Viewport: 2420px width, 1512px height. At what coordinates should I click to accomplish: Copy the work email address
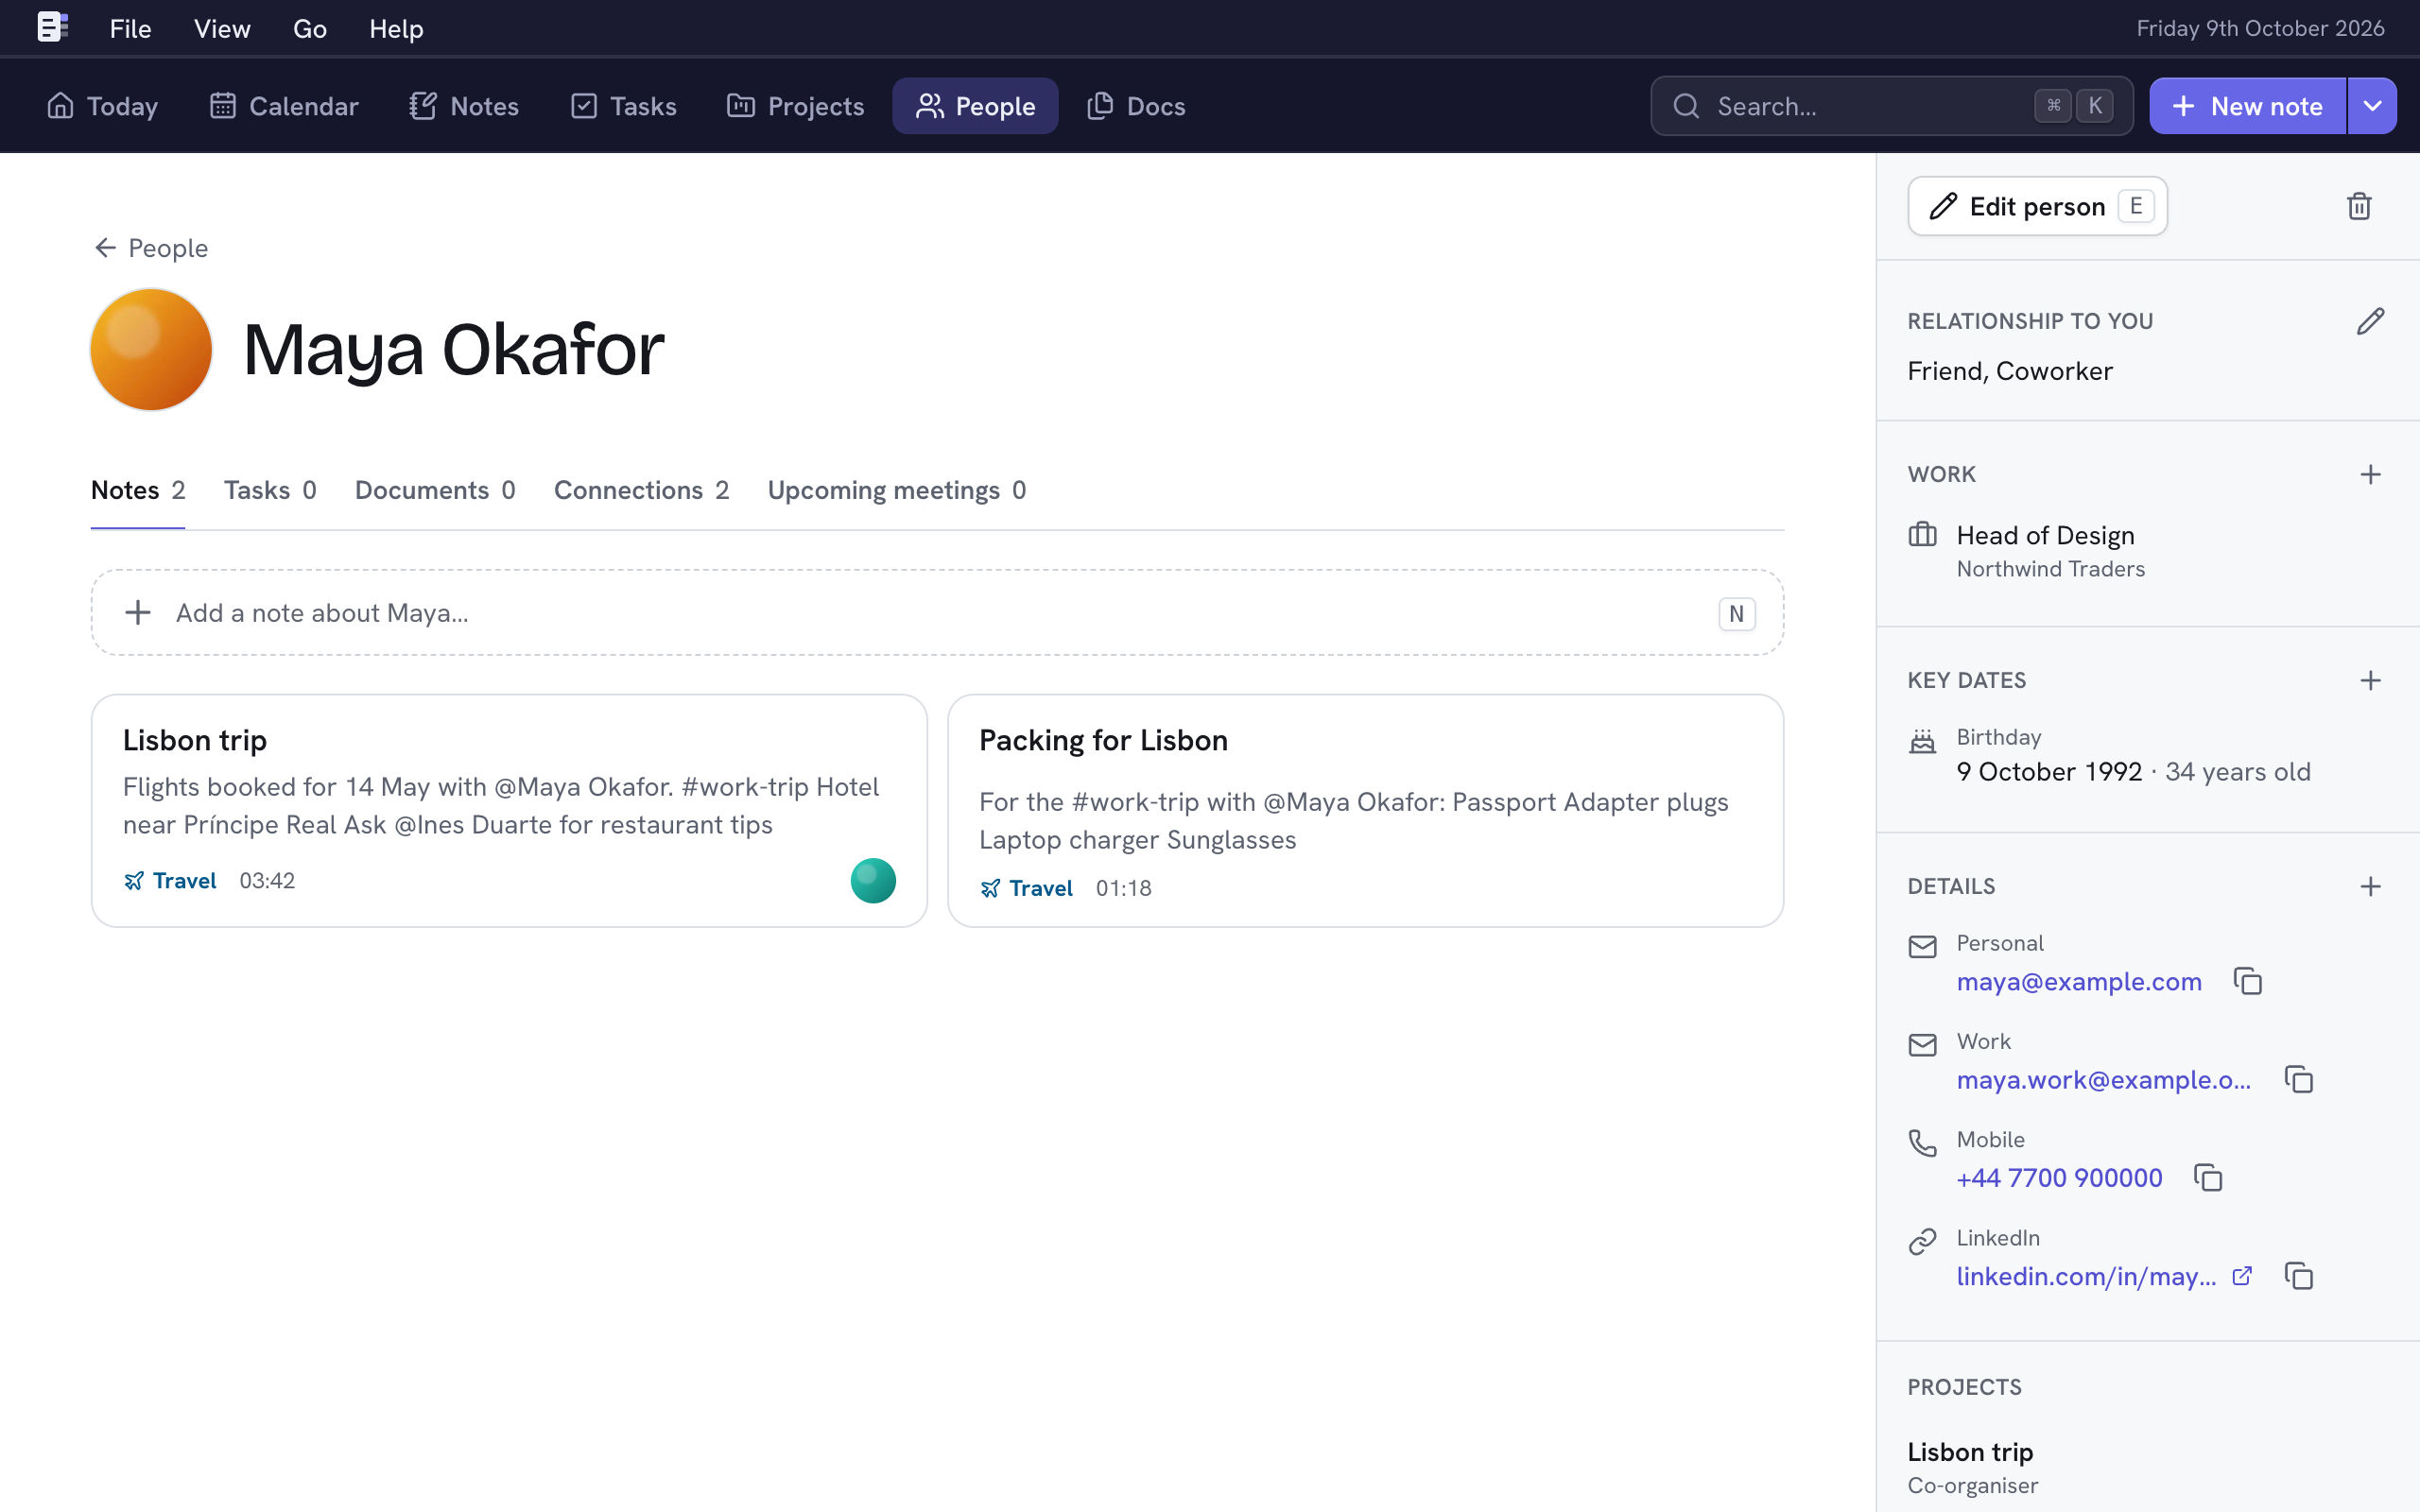click(x=2299, y=1079)
